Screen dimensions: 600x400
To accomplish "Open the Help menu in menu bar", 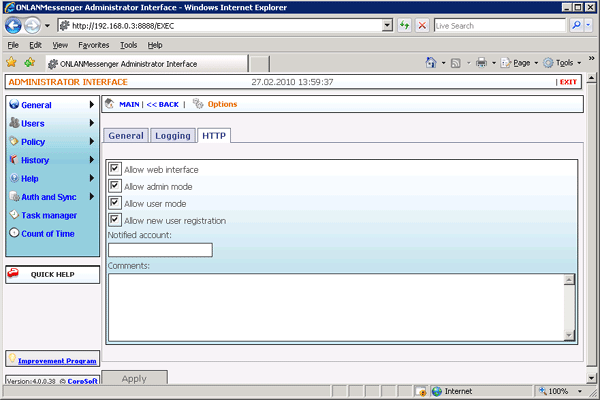I will point(155,45).
